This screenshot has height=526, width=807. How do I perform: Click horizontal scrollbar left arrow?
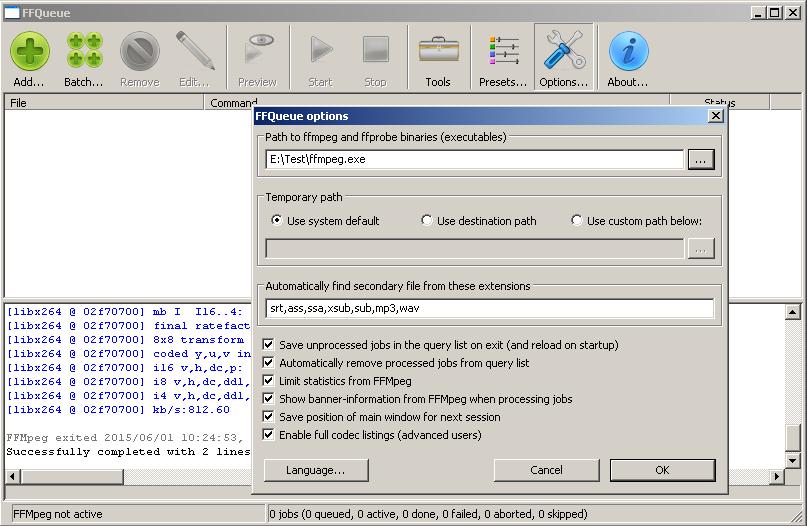click(13, 477)
